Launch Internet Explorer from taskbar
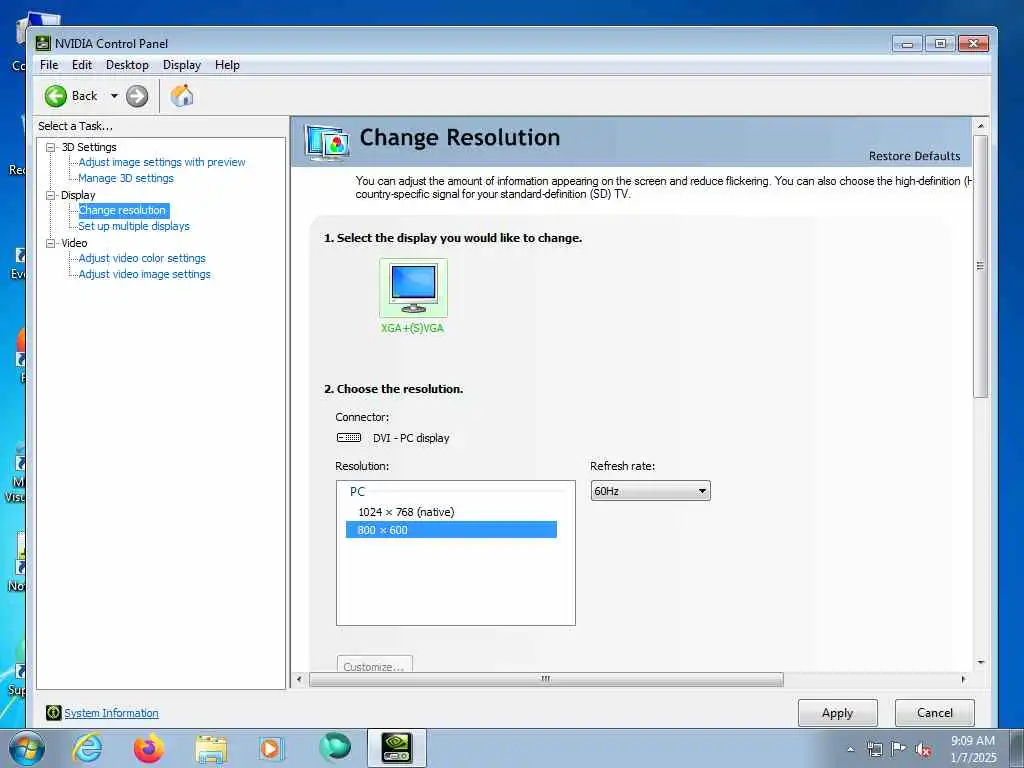 pos(88,748)
